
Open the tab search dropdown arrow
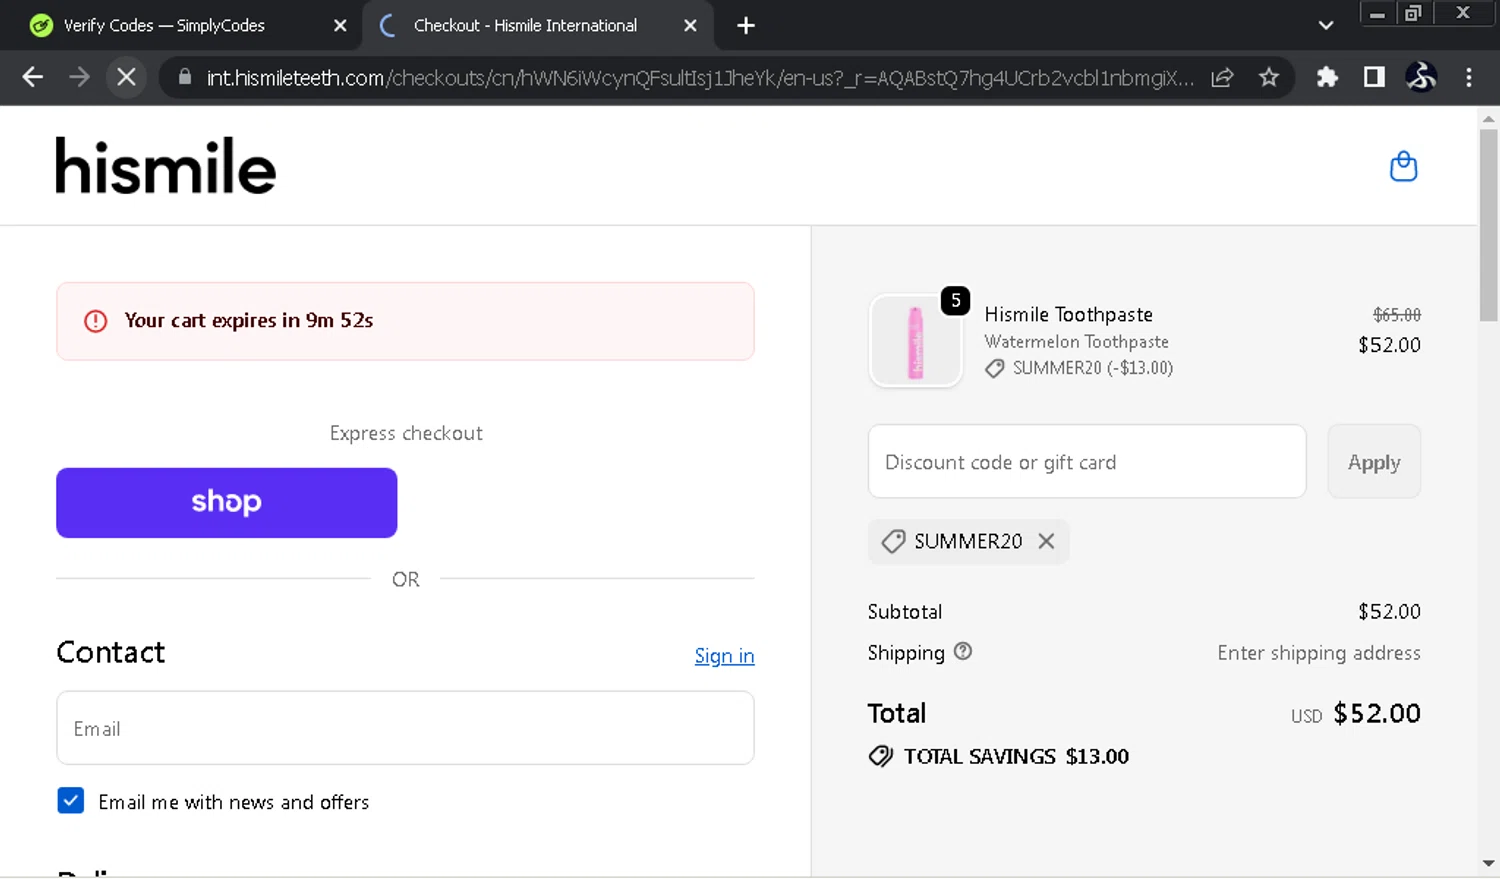(x=1326, y=26)
